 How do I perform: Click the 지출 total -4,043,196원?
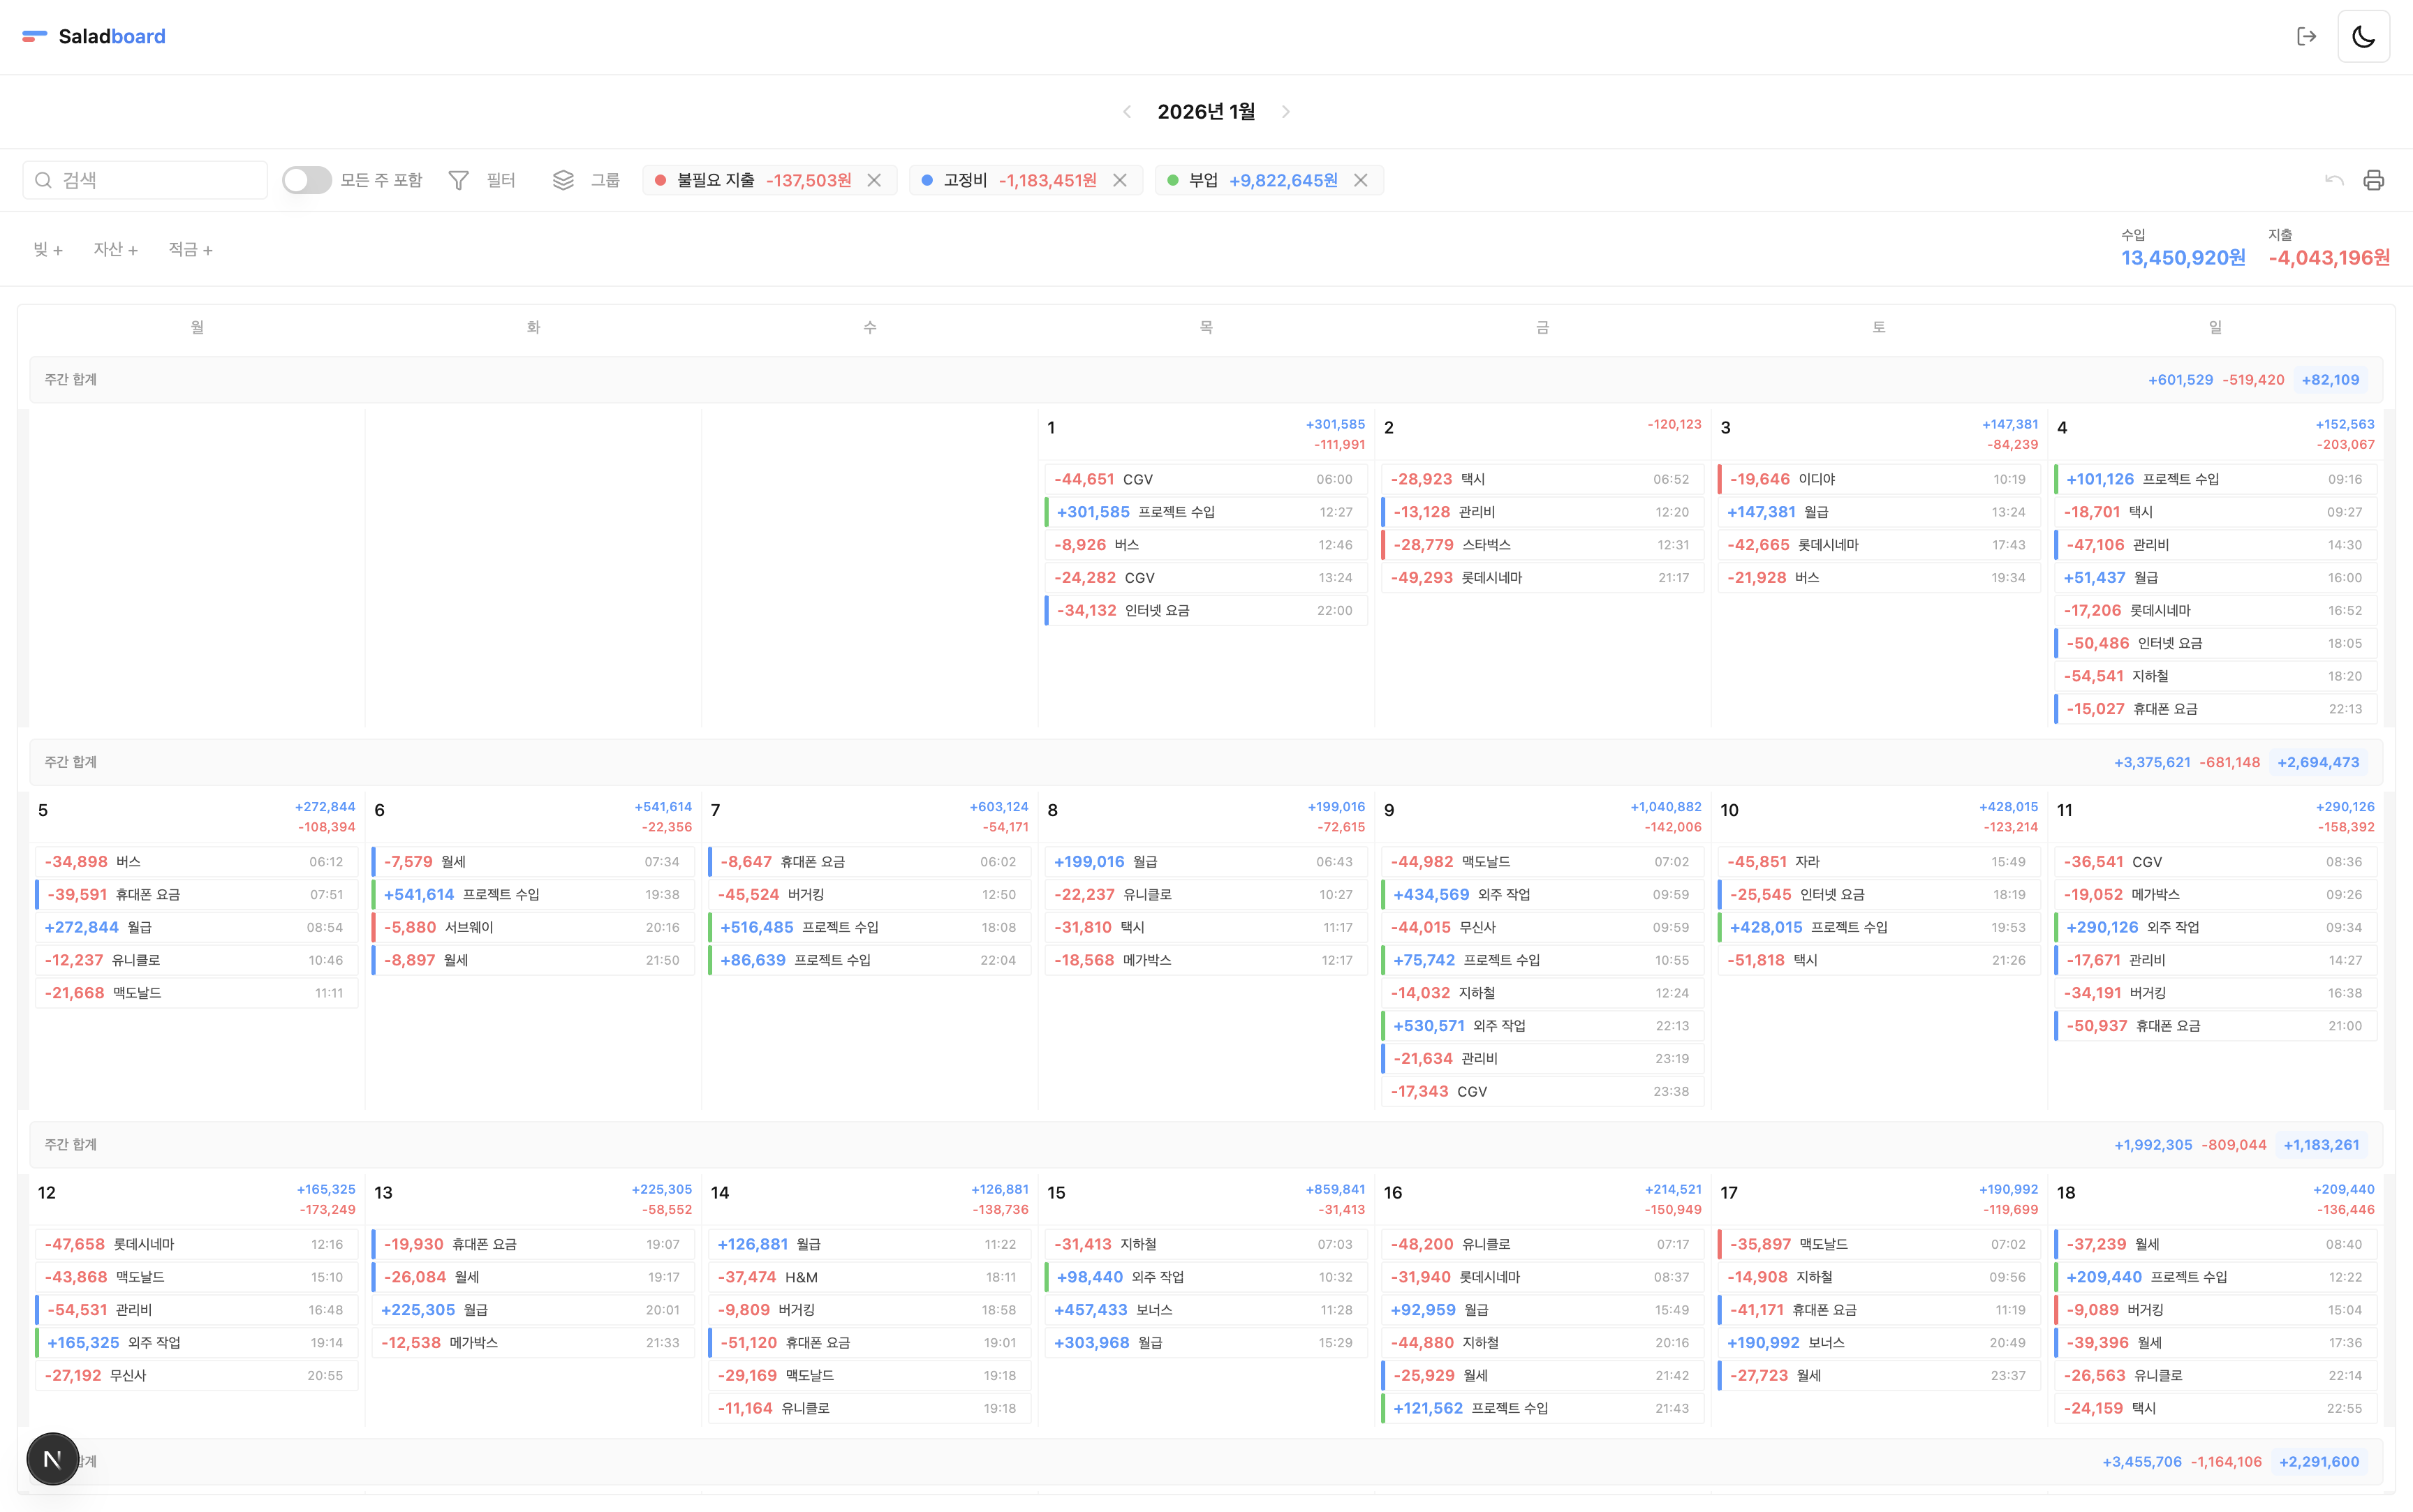click(x=2329, y=258)
